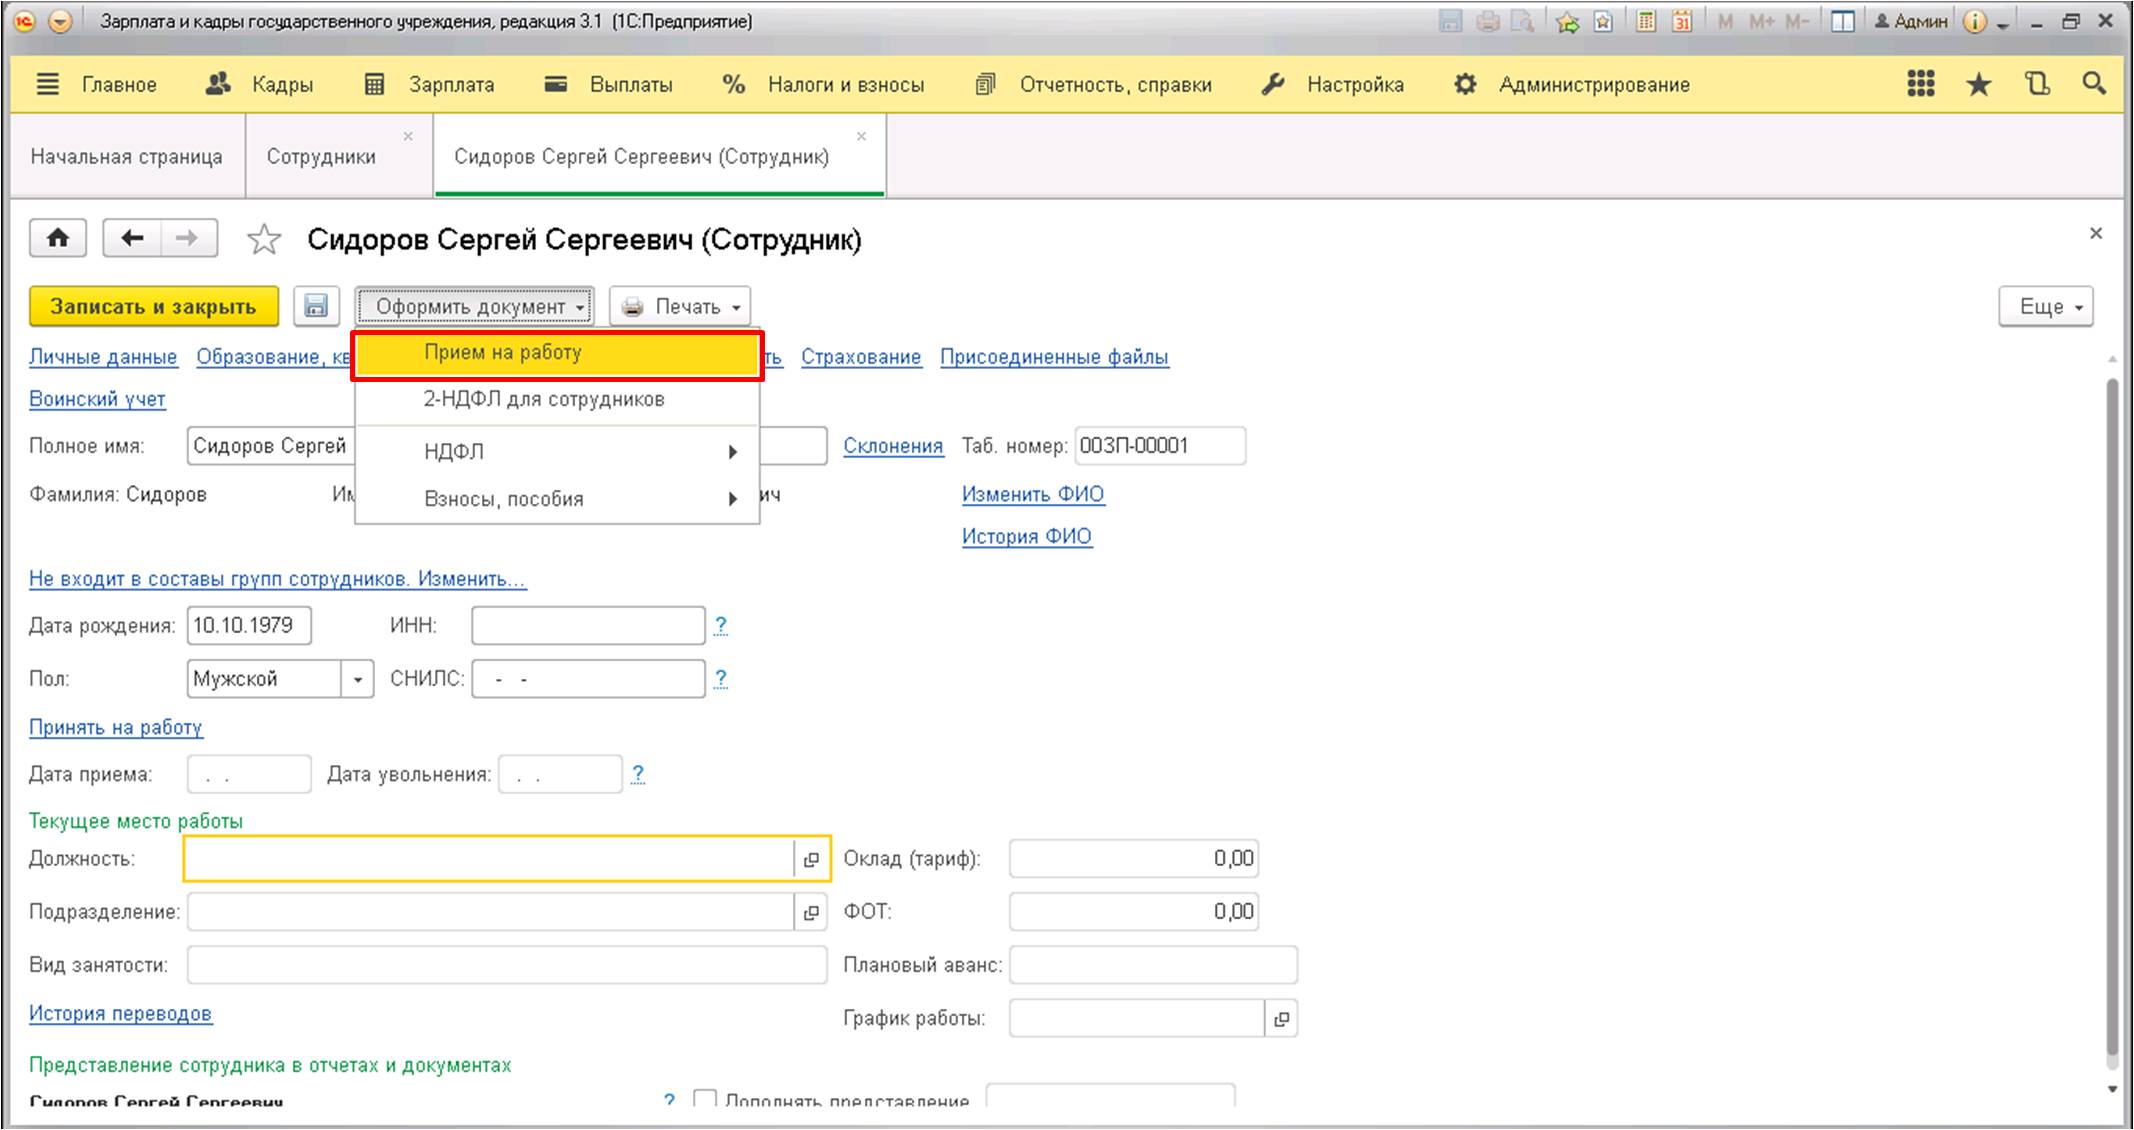The height and width of the screenshot is (1130, 2134).
Task: Open the Печать dropdown
Action: coord(680,306)
